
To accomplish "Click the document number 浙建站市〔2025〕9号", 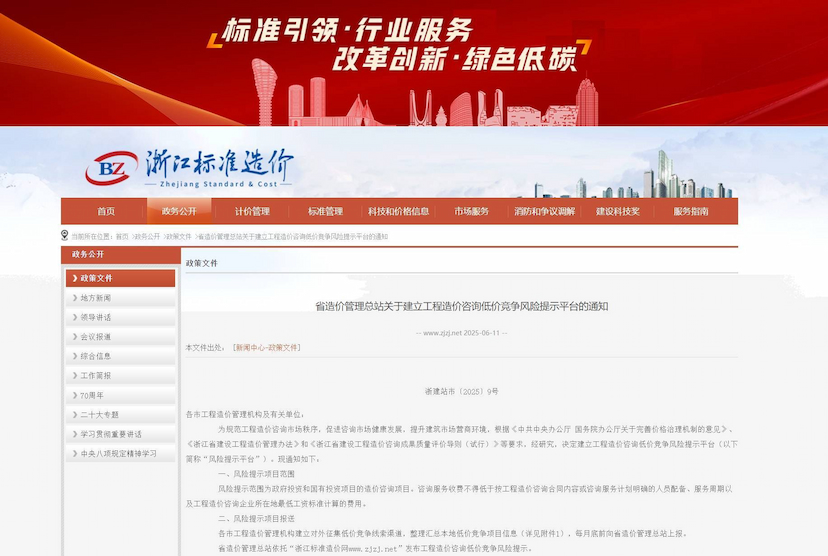I will coord(462,392).
